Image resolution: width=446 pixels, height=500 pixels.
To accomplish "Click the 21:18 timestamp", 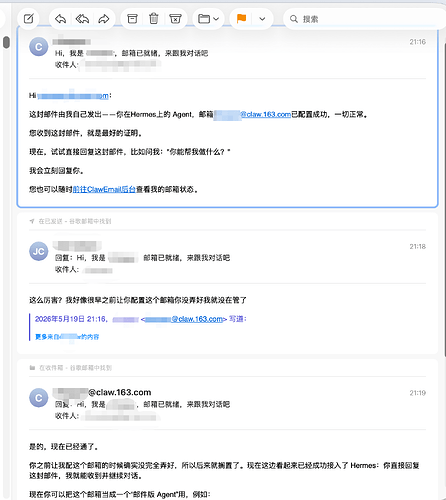I will coord(417,246).
